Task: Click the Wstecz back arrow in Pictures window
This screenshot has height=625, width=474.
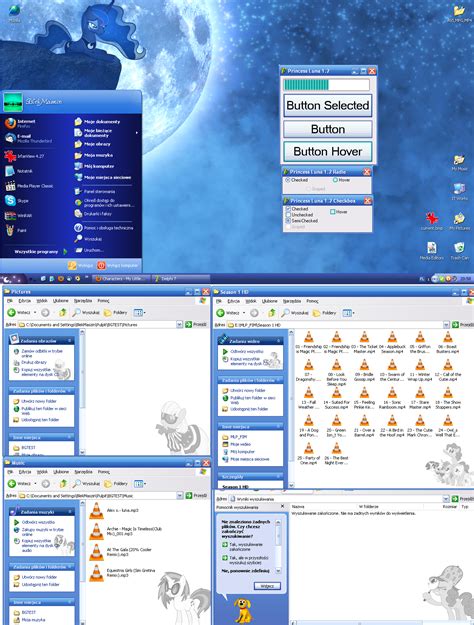Action: (12, 312)
